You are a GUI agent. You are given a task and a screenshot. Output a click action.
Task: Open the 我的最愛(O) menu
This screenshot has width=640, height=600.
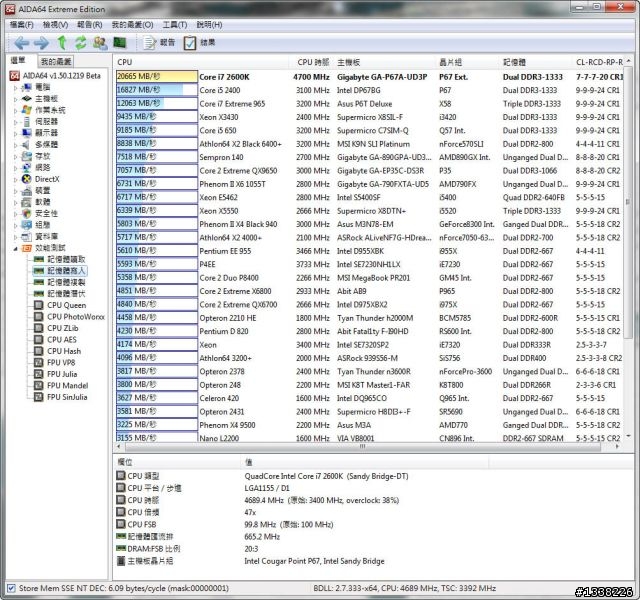click(133, 24)
